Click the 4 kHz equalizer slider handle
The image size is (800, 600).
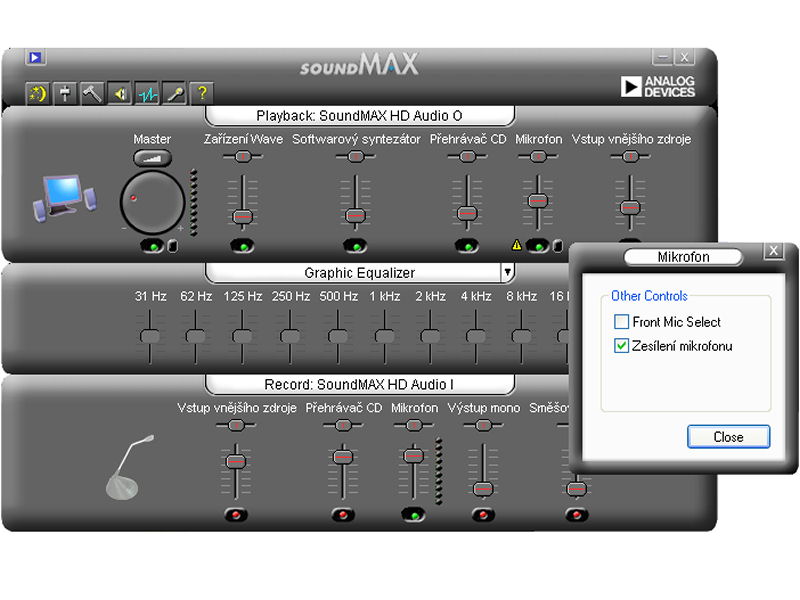coord(476,336)
